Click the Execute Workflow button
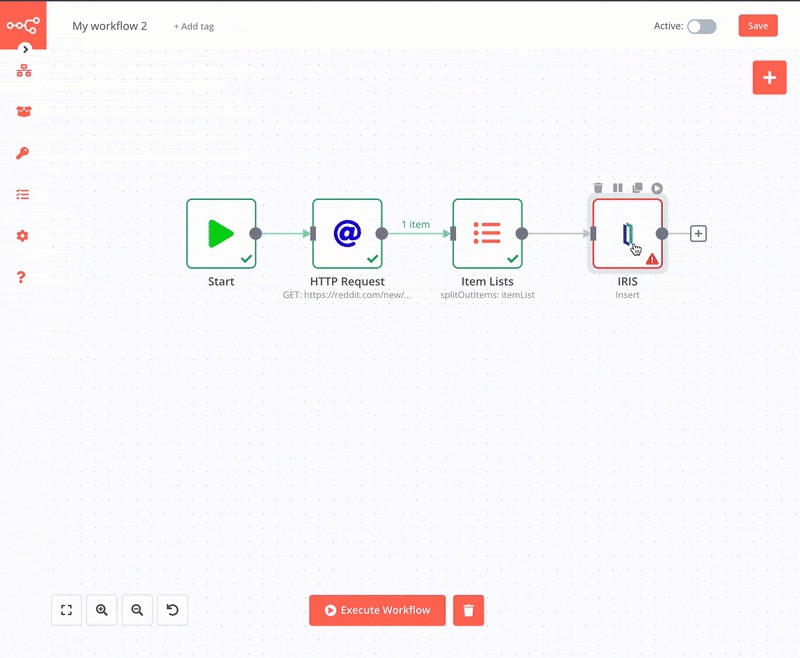800x658 pixels. pyautogui.click(x=377, y=610)
